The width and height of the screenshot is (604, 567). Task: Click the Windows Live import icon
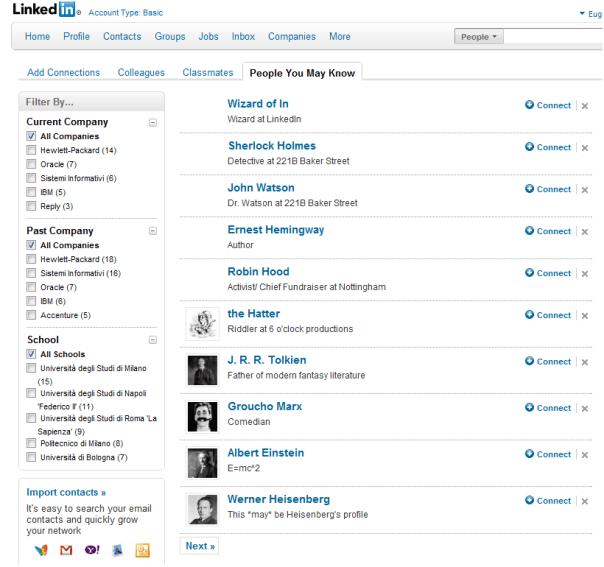(x=40, y=550)
